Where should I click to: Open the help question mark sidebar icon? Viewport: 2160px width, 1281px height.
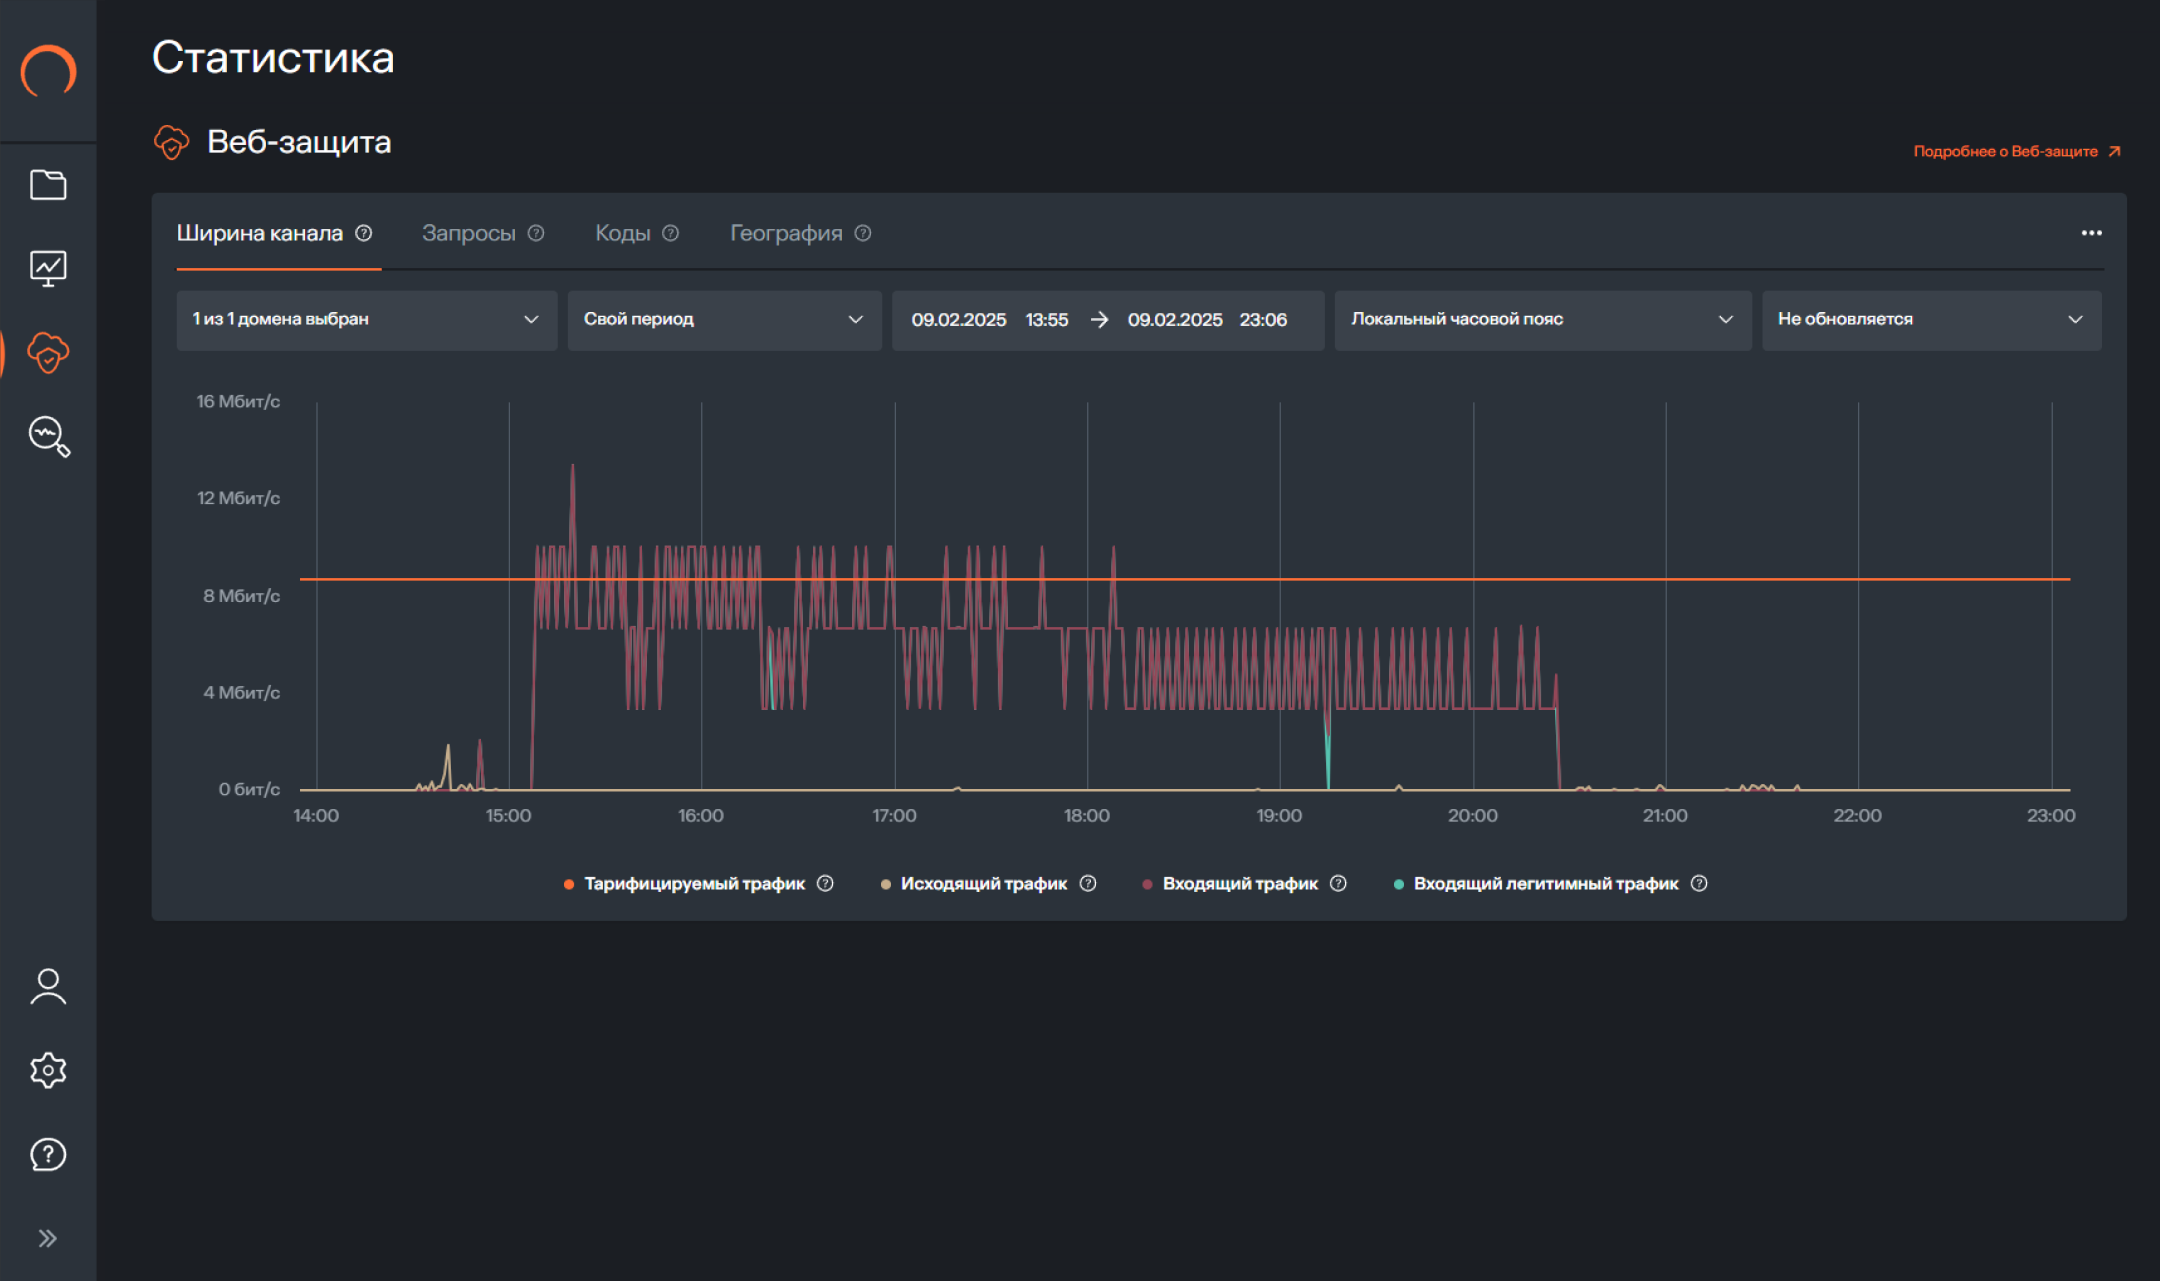(x=48, y=1154)
